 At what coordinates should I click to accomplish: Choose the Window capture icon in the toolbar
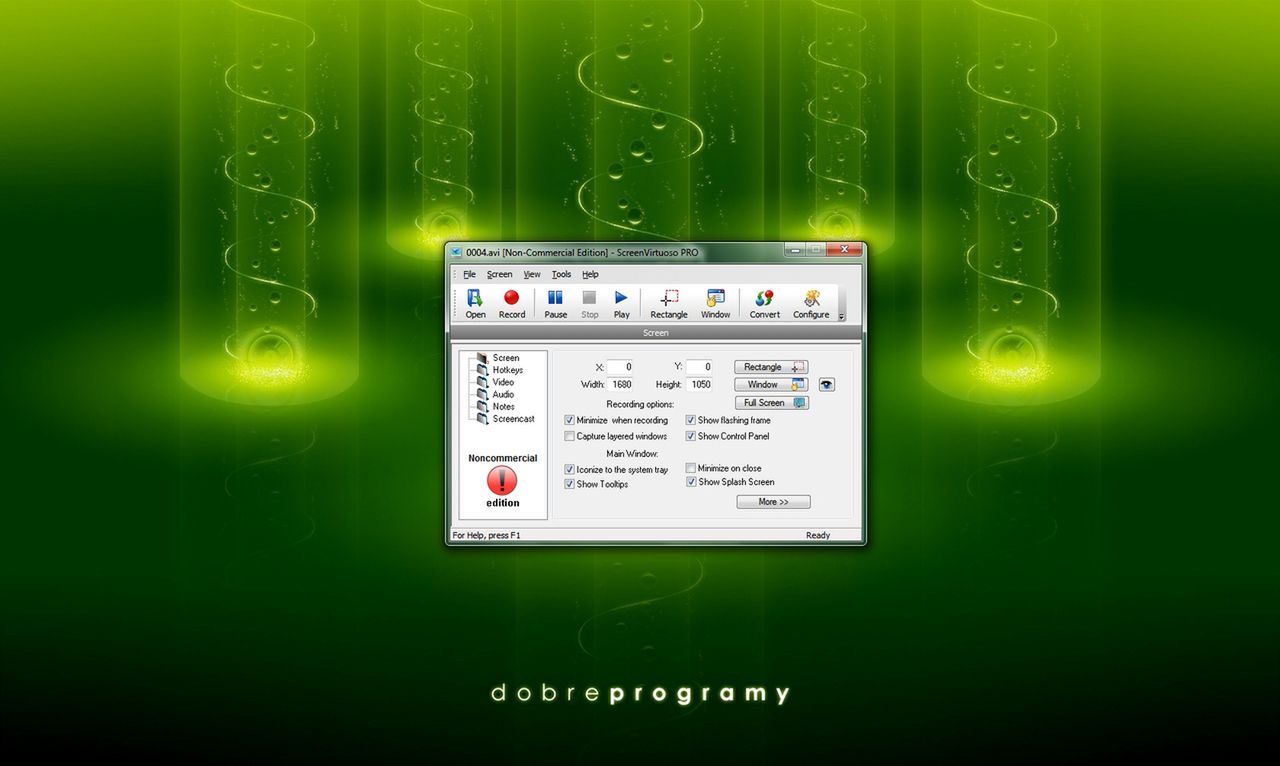[x=715, y=303]
